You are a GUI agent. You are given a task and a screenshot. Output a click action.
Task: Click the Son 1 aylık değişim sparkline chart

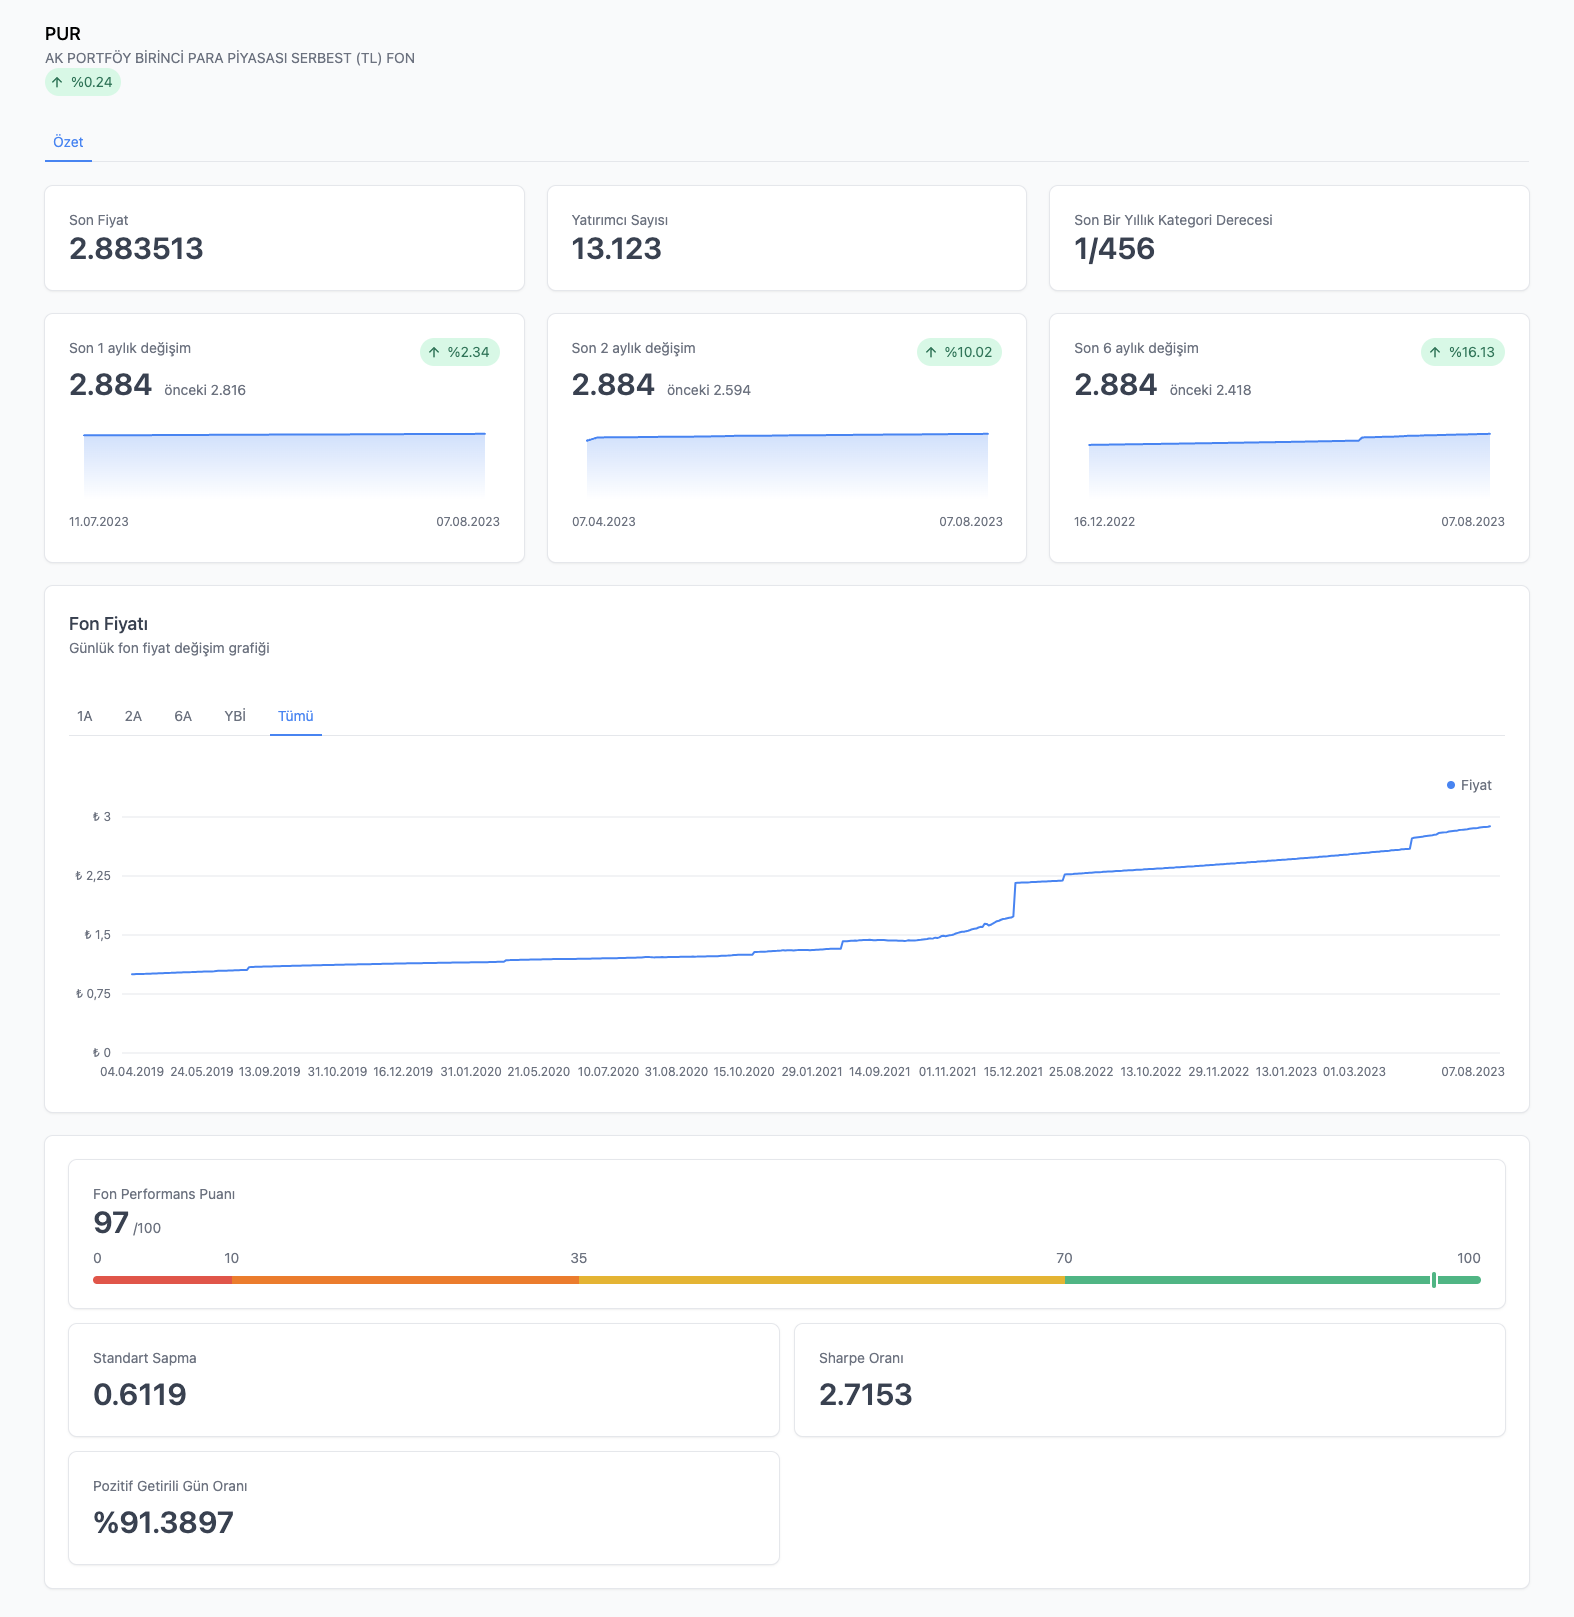tap(284, 463)
